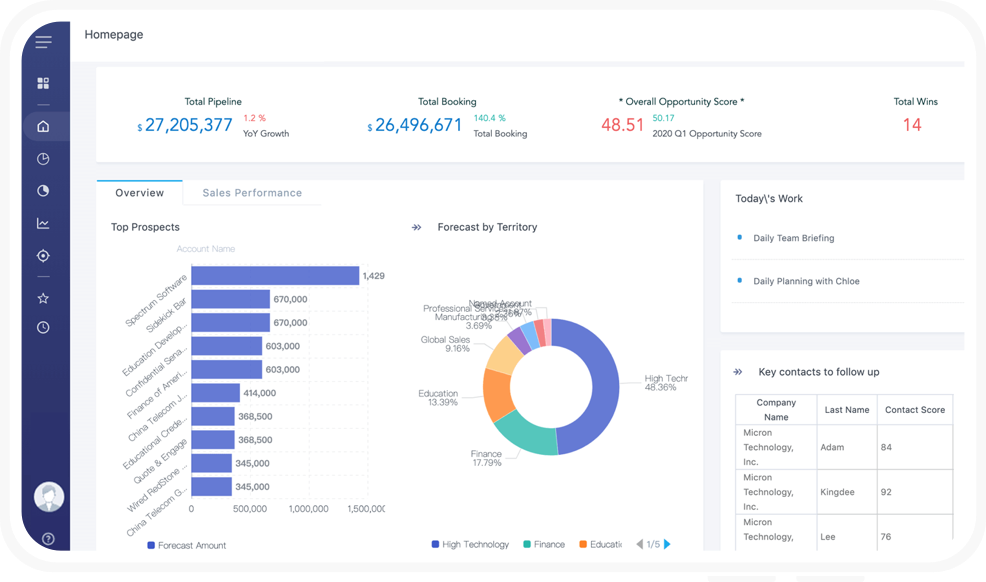Open the user avatar profile picture
The height and width of the screenshot is (582, 986).
(49, 497)
